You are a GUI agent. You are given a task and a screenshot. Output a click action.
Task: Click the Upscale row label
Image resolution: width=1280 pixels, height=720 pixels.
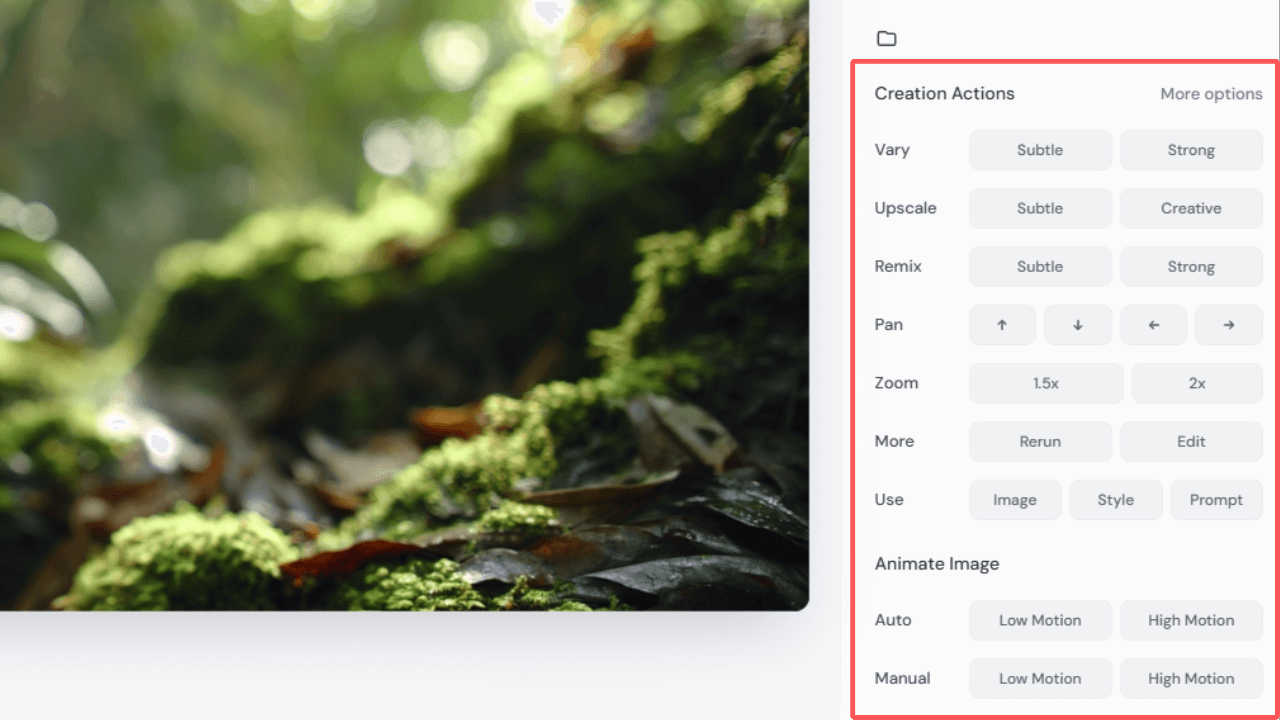pyautogui.click(x=906, y=208)
